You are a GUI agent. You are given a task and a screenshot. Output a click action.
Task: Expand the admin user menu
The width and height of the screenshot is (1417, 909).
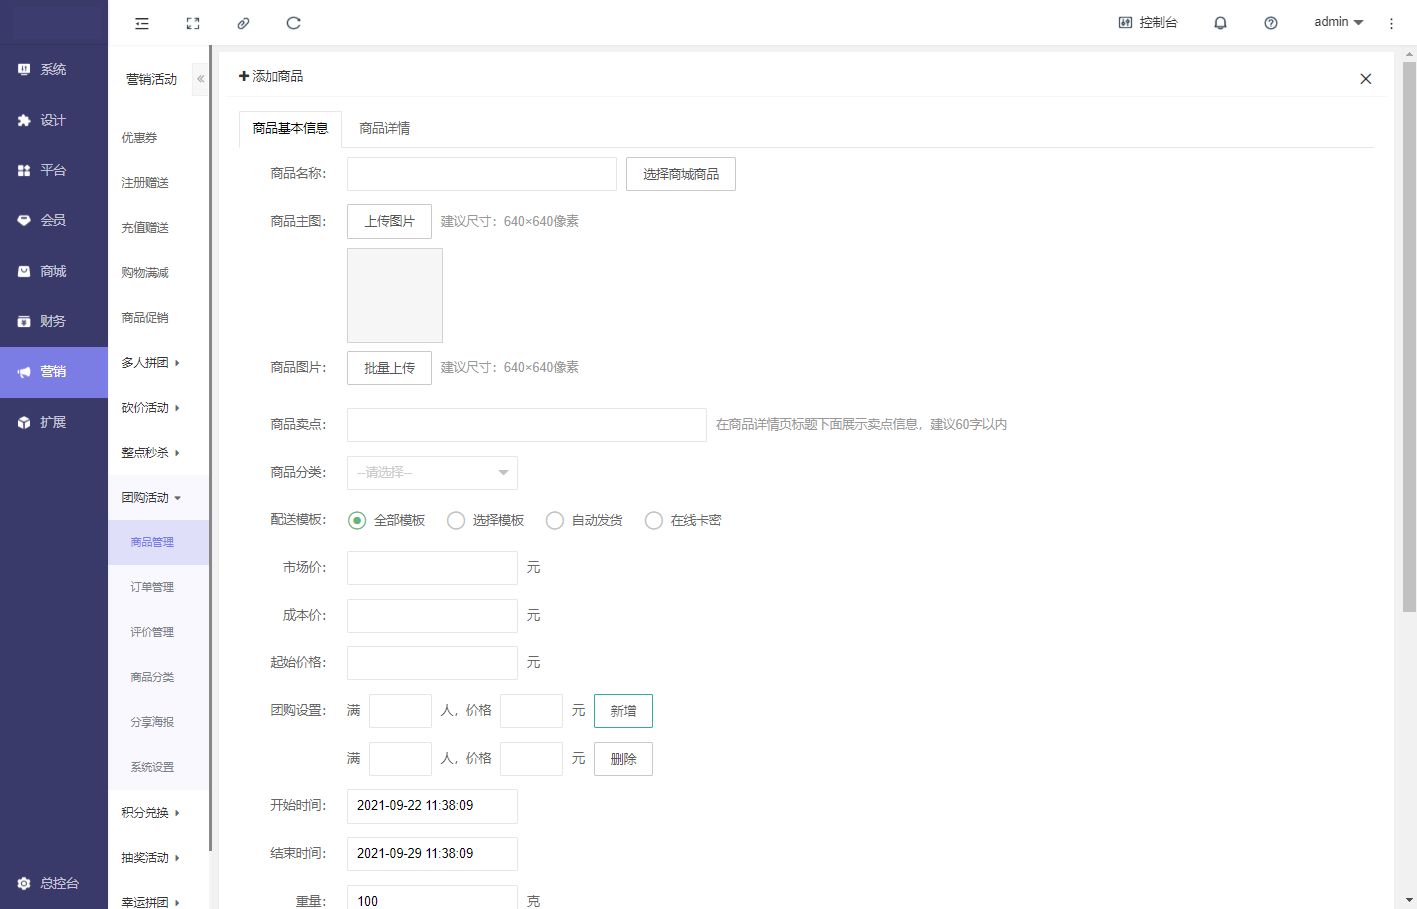click(x=1338, y=22)
